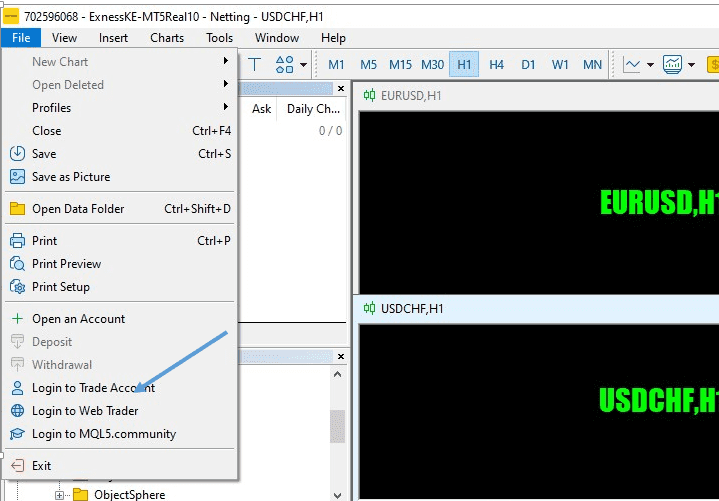The image size is (719, 501).
Task: Open the Help menu
Action: [x=333, y=38]
